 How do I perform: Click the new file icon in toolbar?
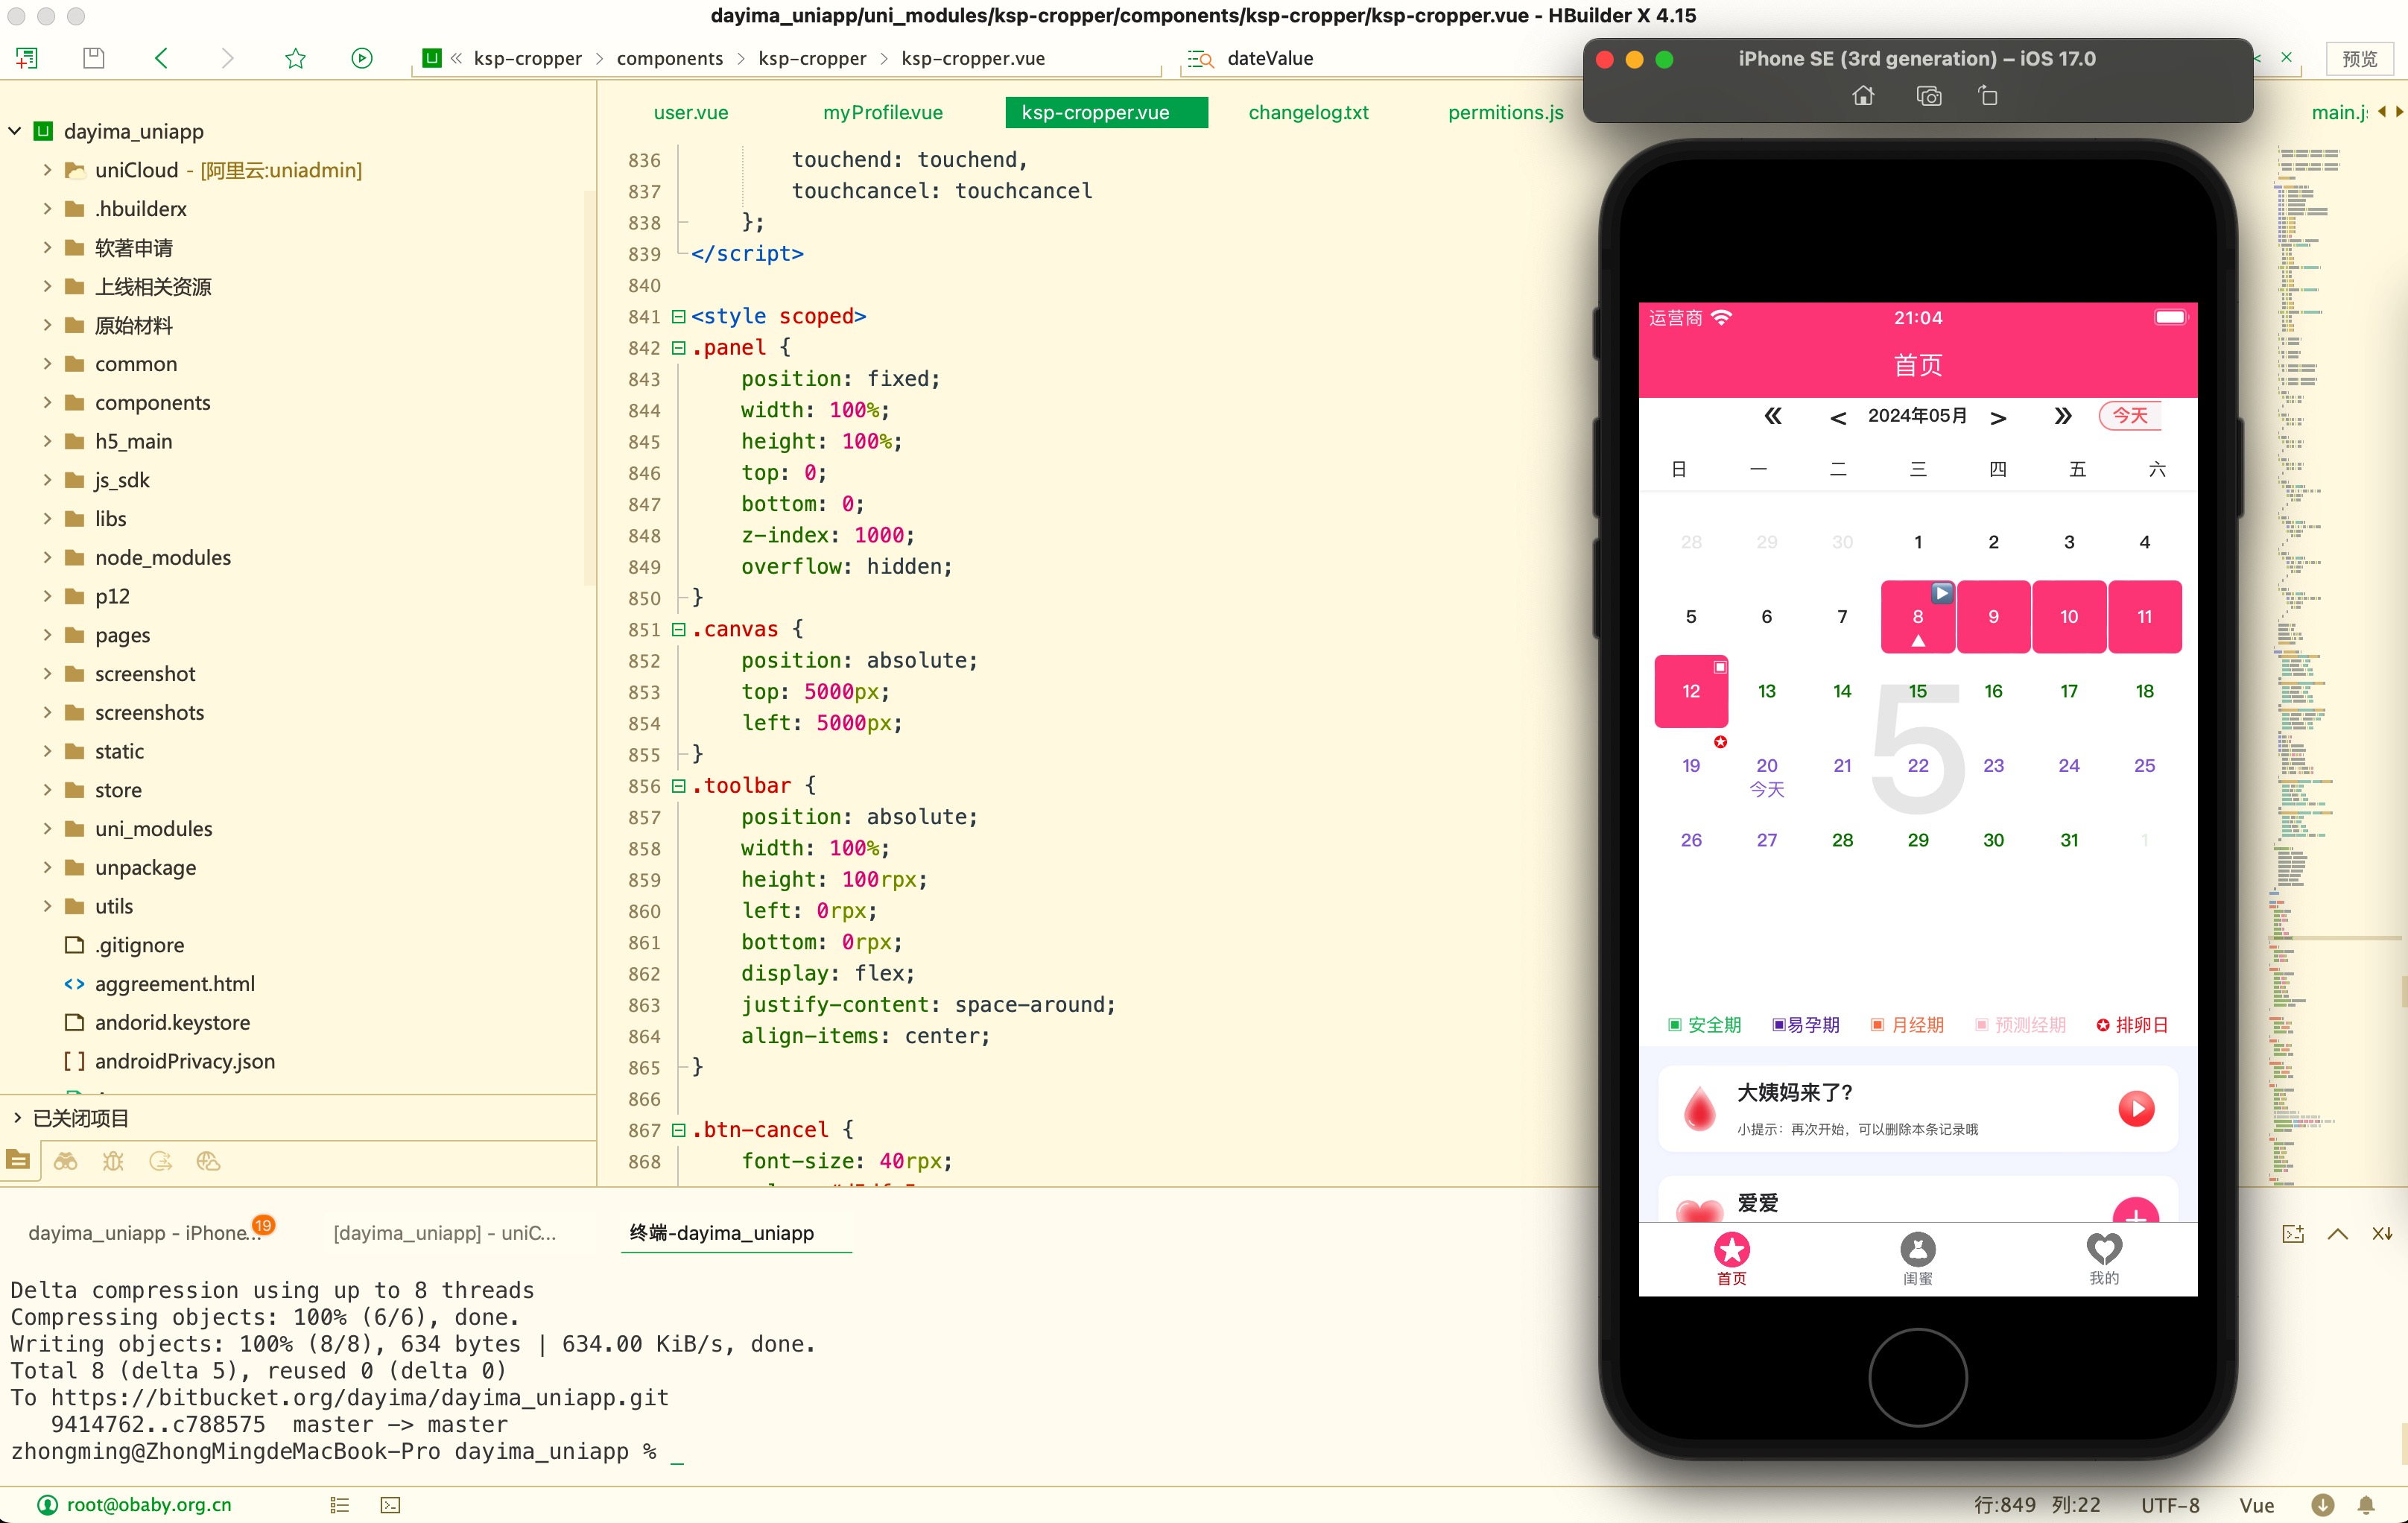tap(27, 58)
